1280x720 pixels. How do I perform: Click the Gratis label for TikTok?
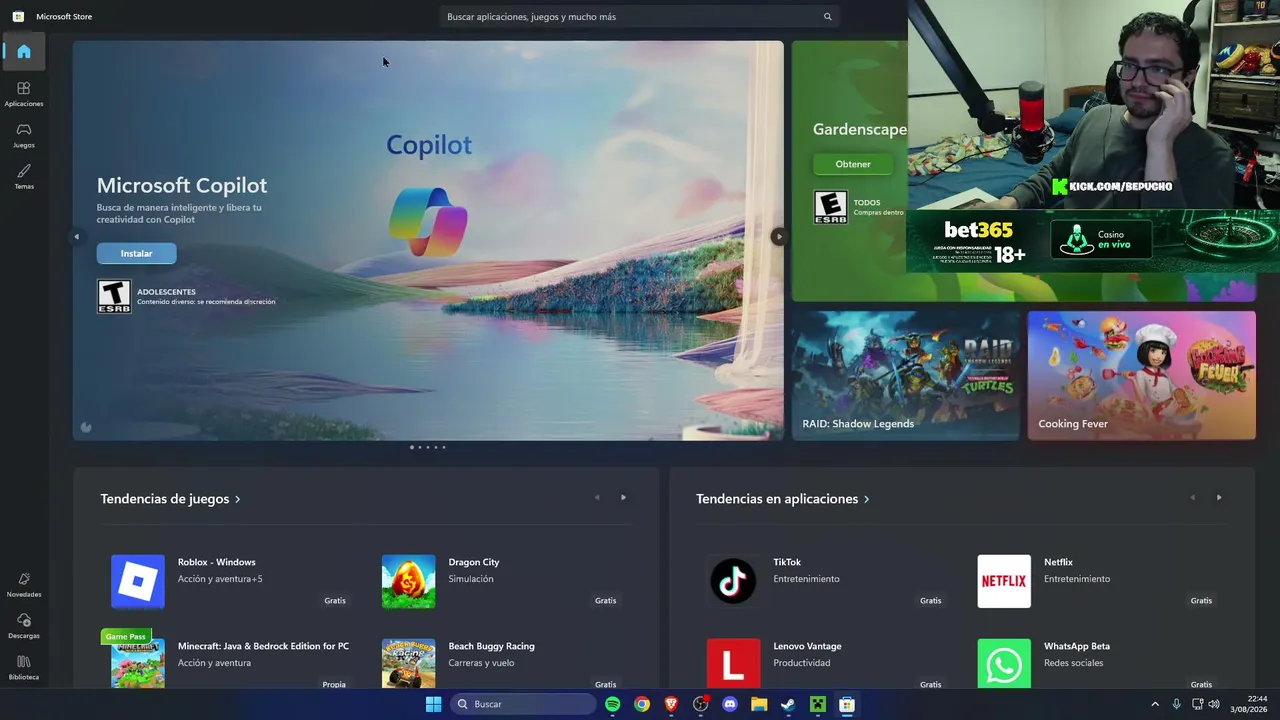(x=930, y=601)
